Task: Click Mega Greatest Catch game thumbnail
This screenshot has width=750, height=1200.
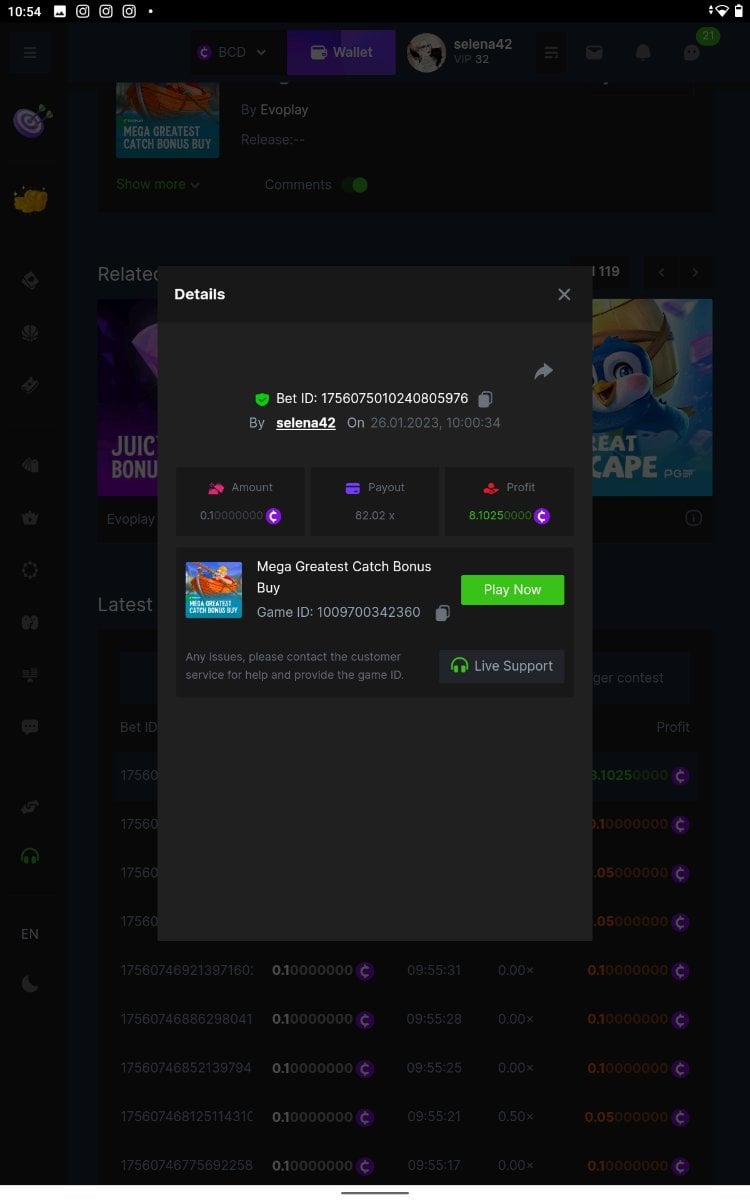Action: (x=214, y=590)
